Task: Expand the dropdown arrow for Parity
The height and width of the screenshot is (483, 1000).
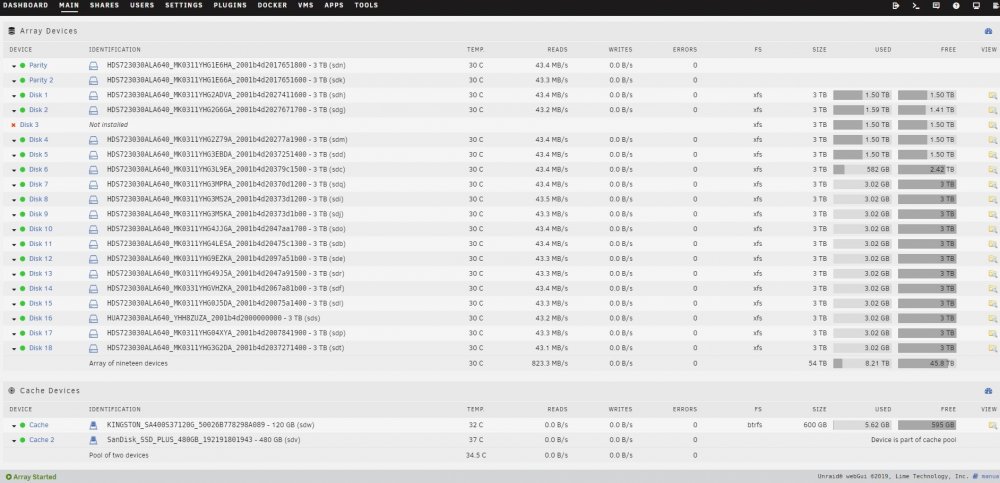Action: tap(14, 66)
